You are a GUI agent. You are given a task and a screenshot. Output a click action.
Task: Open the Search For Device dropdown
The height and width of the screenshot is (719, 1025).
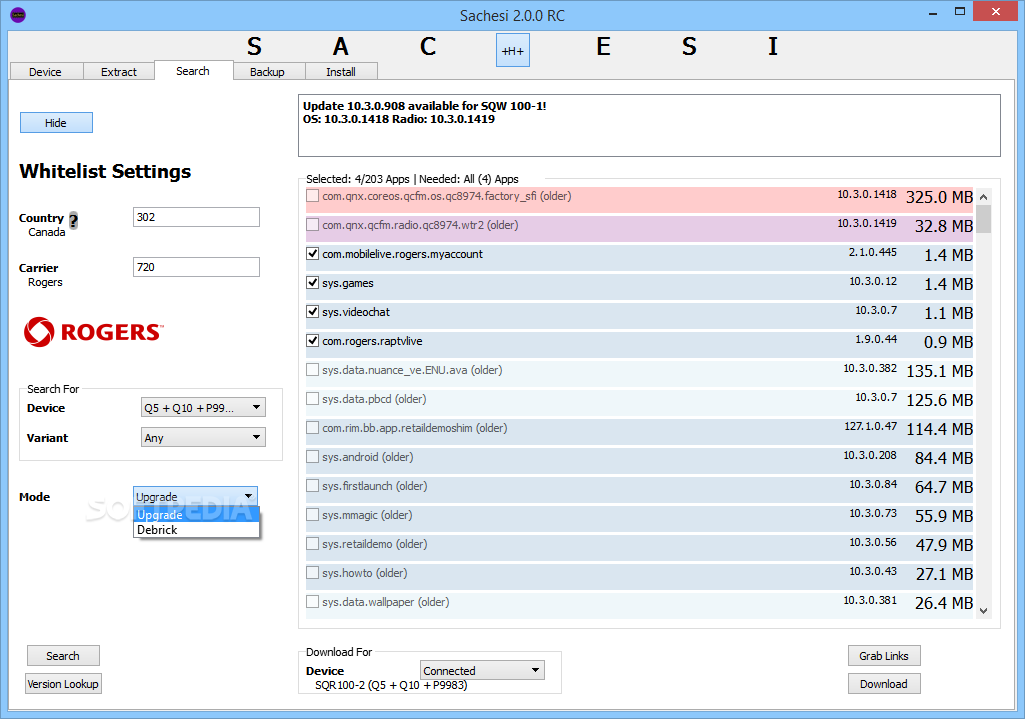pyautogui.click(x=203, y=407)
